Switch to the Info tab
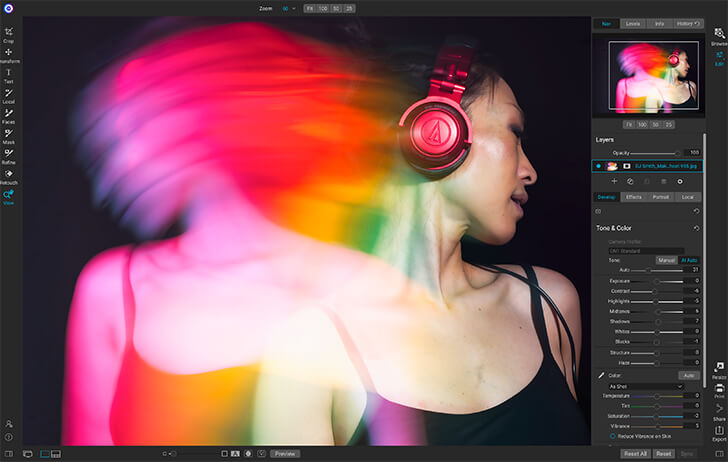 coord(659,24)
